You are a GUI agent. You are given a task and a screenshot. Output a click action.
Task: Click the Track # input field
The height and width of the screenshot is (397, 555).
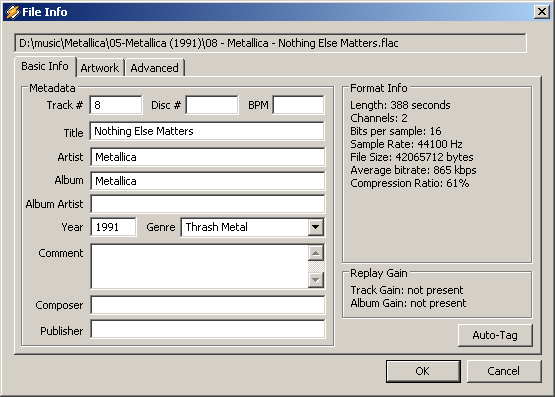pyautogui.click(x=116, y=105)
